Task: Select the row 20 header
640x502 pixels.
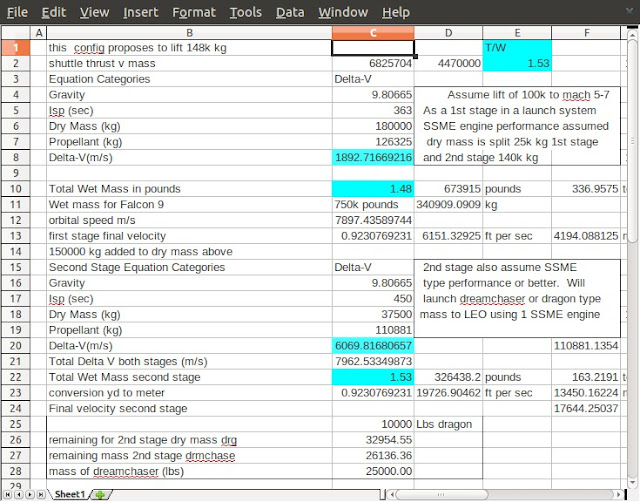Action: [16, 346]
